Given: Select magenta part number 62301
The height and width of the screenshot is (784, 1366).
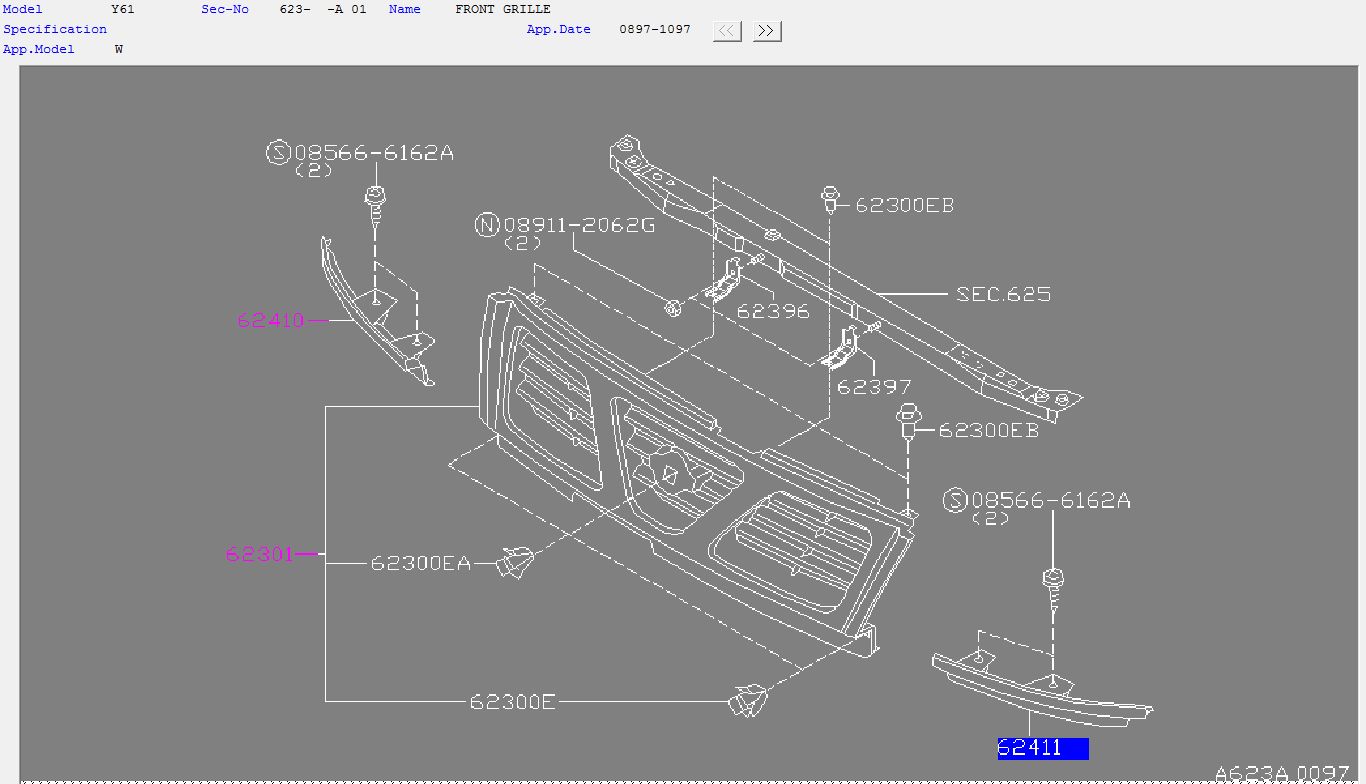Looking at the screenshot, I should click(260, 553).
